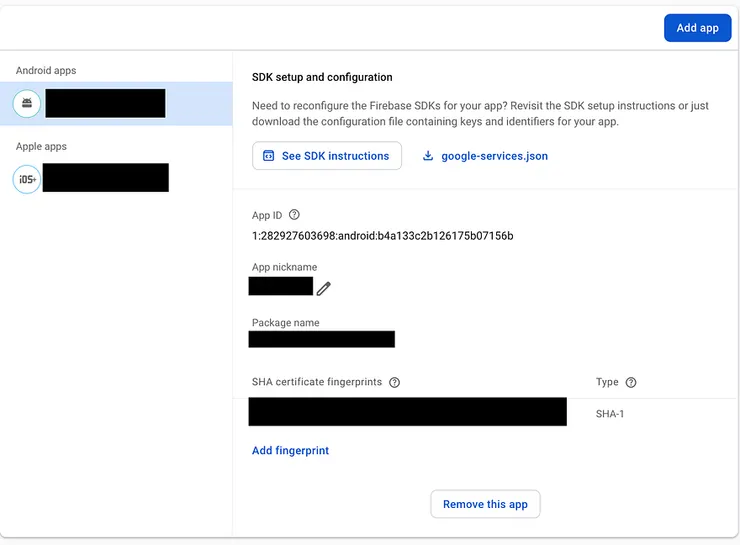Download the google-services.json file link
The width and height of the screenshot is (740, 545).
click(494, 156)
